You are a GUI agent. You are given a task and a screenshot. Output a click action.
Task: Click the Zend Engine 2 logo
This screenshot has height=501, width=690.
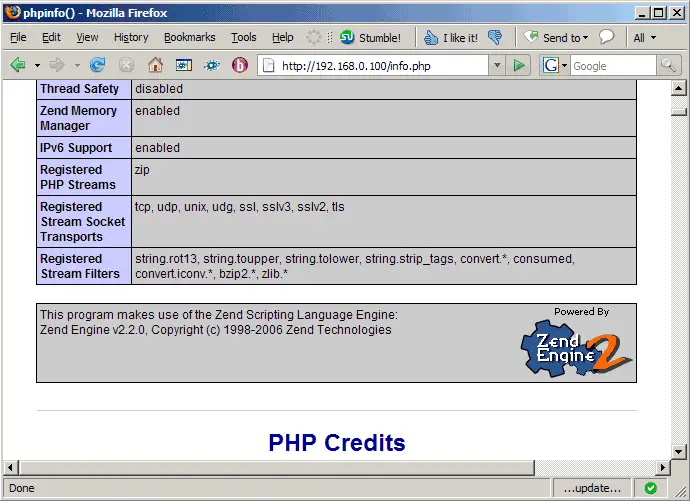tap(577, 348)
